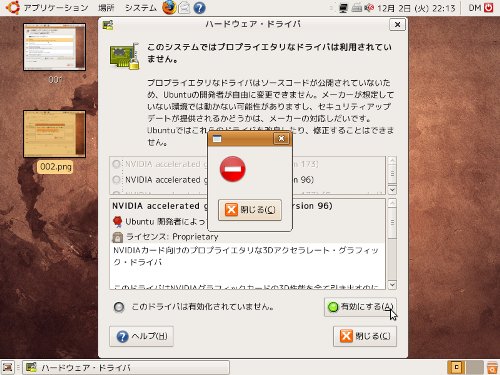Click the hardware driver tray icon
The height and width of the screenshot is (375, 500).
coord(356,8)
